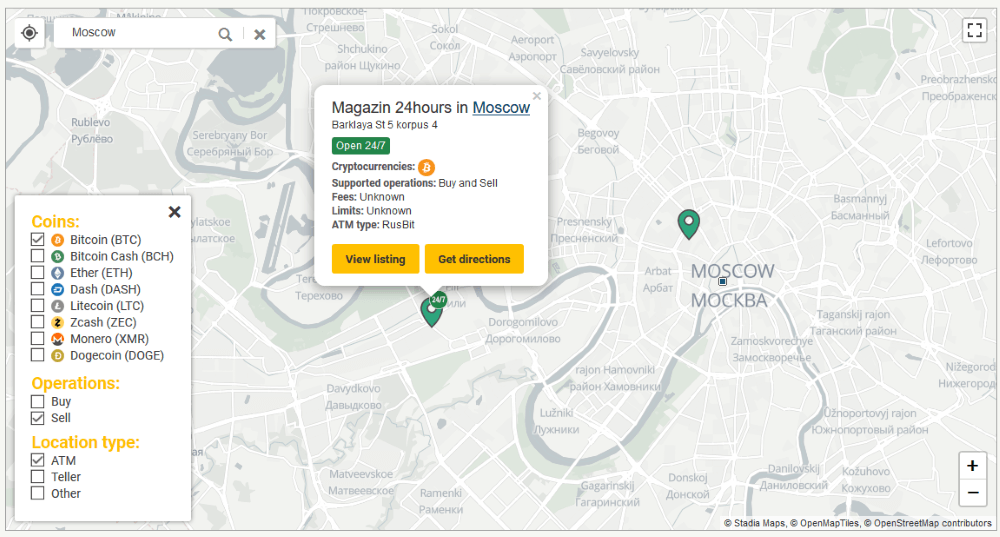Select the green map pin near Presnensky
Image resolution: width=1000 pixels, height=537 pixels.
tap(689, 224)
